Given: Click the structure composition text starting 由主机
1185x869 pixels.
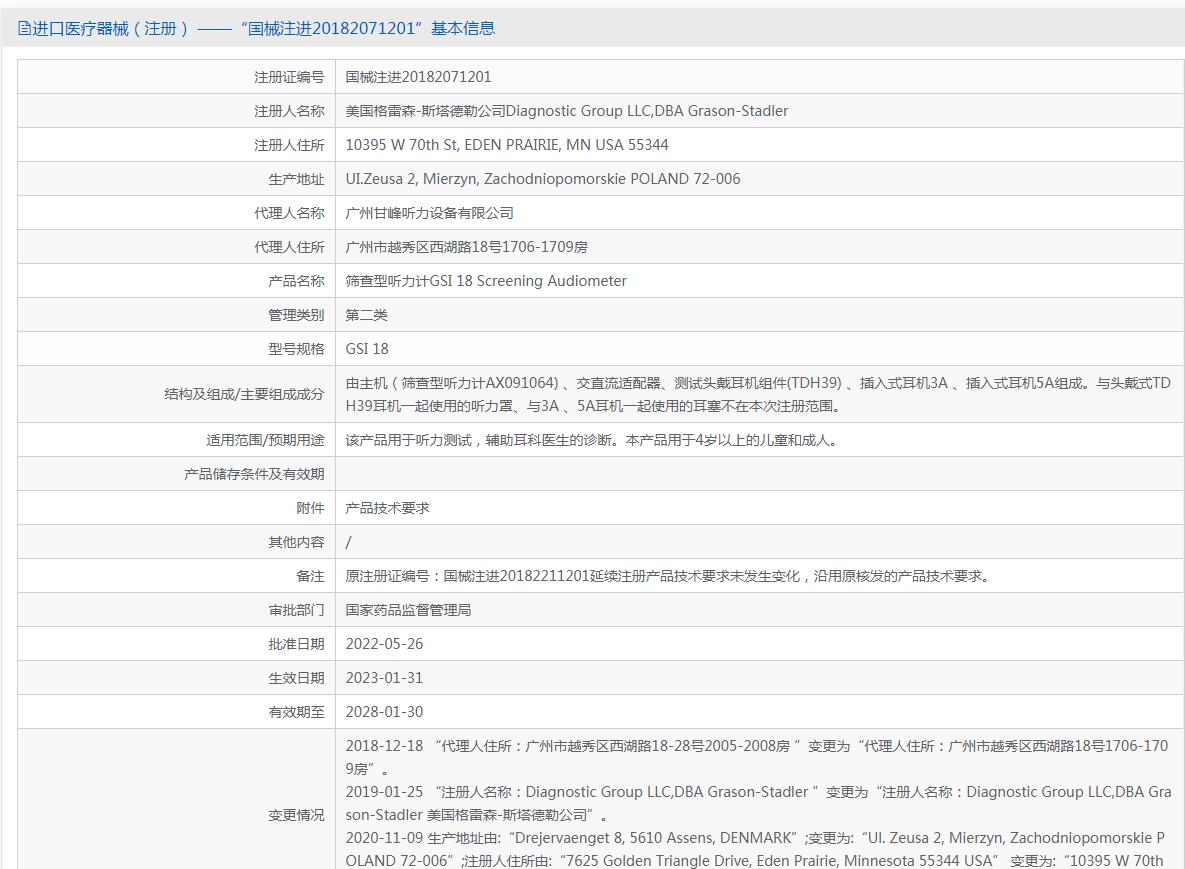Looking at the screenshot, I should 758,394.
